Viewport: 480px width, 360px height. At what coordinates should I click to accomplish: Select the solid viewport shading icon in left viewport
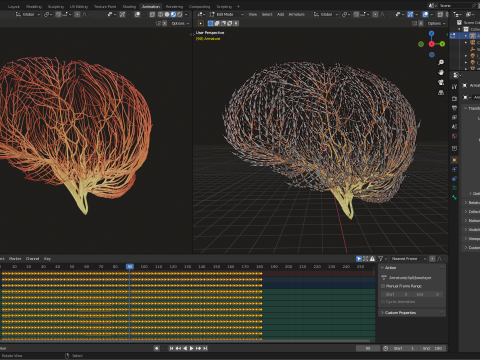[167, 14]
